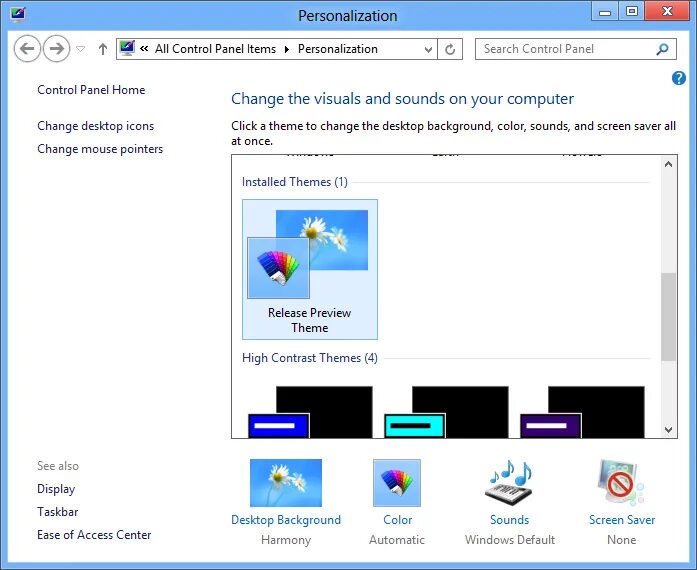
Task: Open Display under See also
Action: coord(56,489)
